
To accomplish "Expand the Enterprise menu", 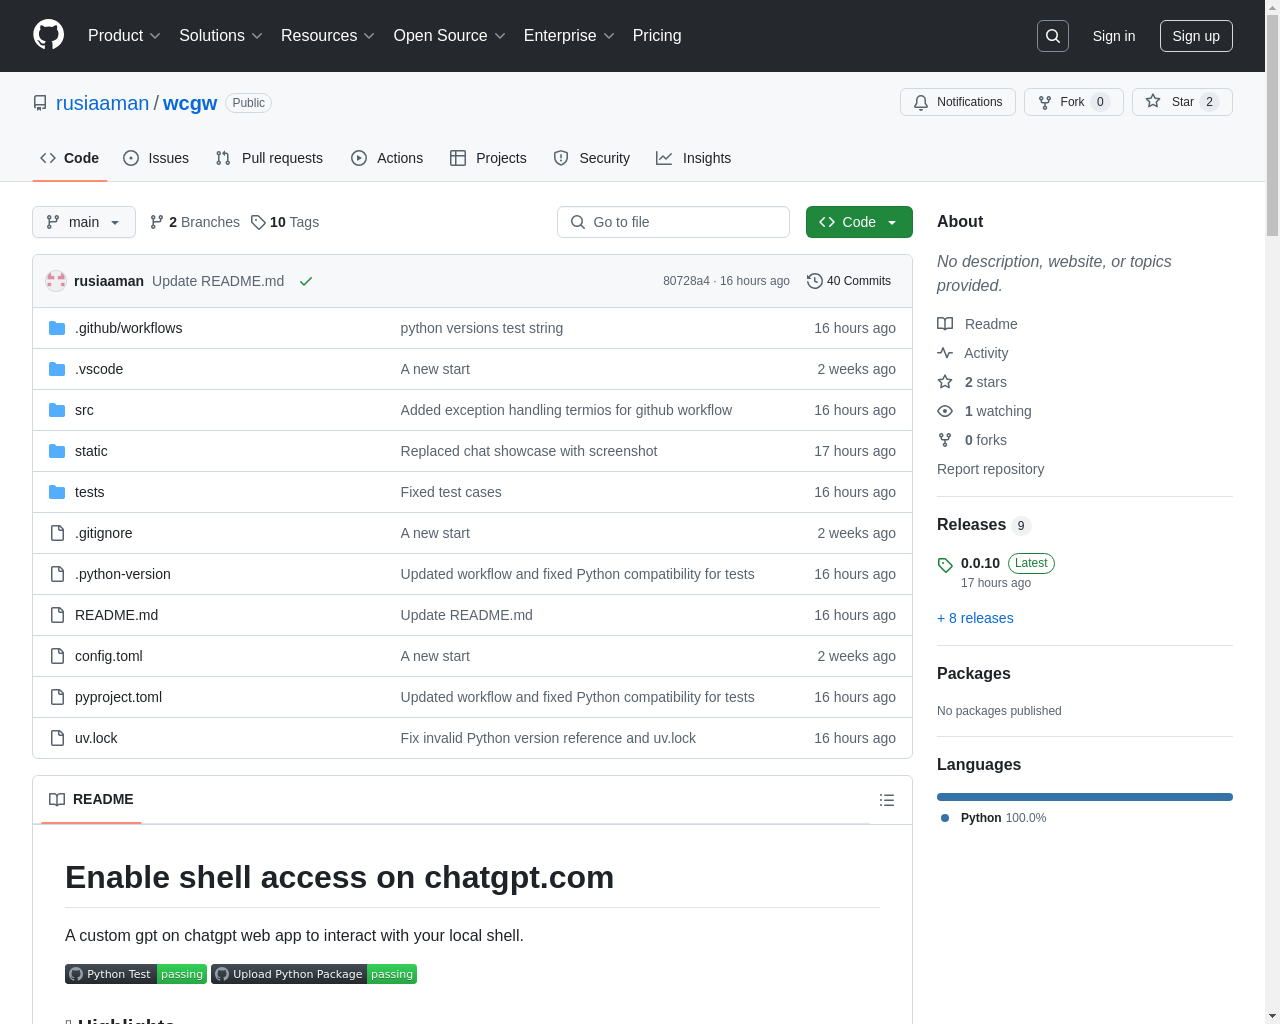I will click(x=569, y=36).
